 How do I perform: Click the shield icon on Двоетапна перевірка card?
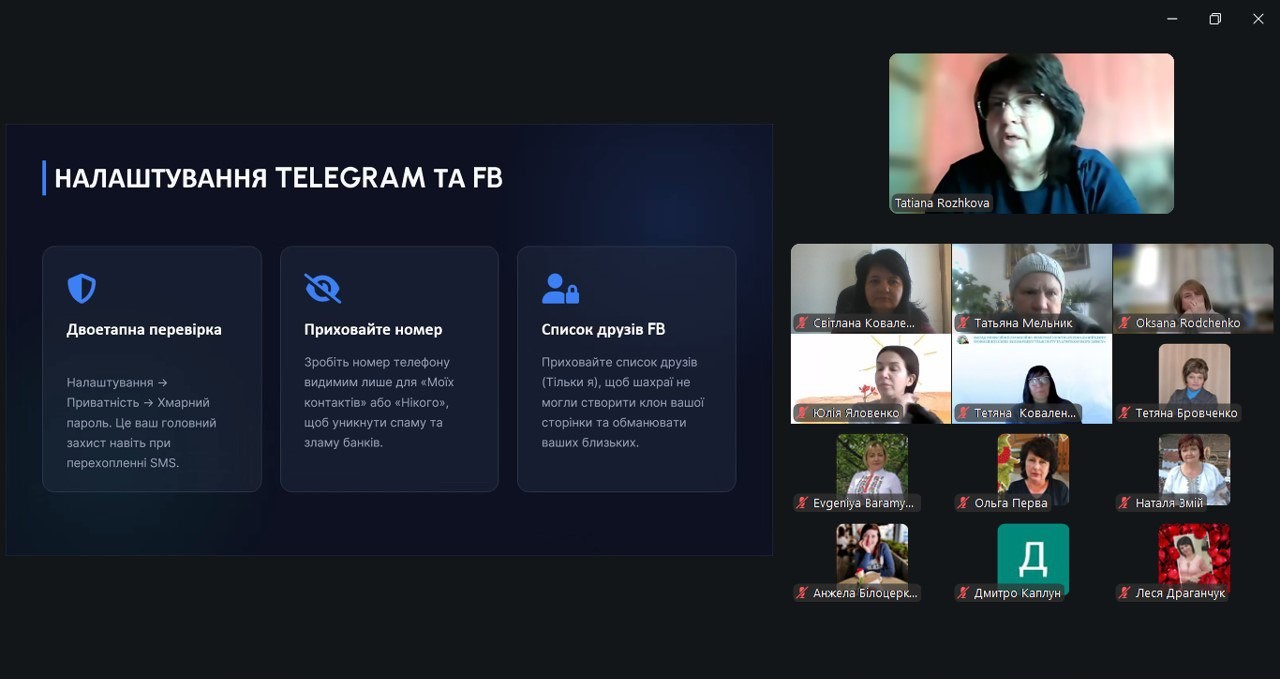(x=81, y=289)
